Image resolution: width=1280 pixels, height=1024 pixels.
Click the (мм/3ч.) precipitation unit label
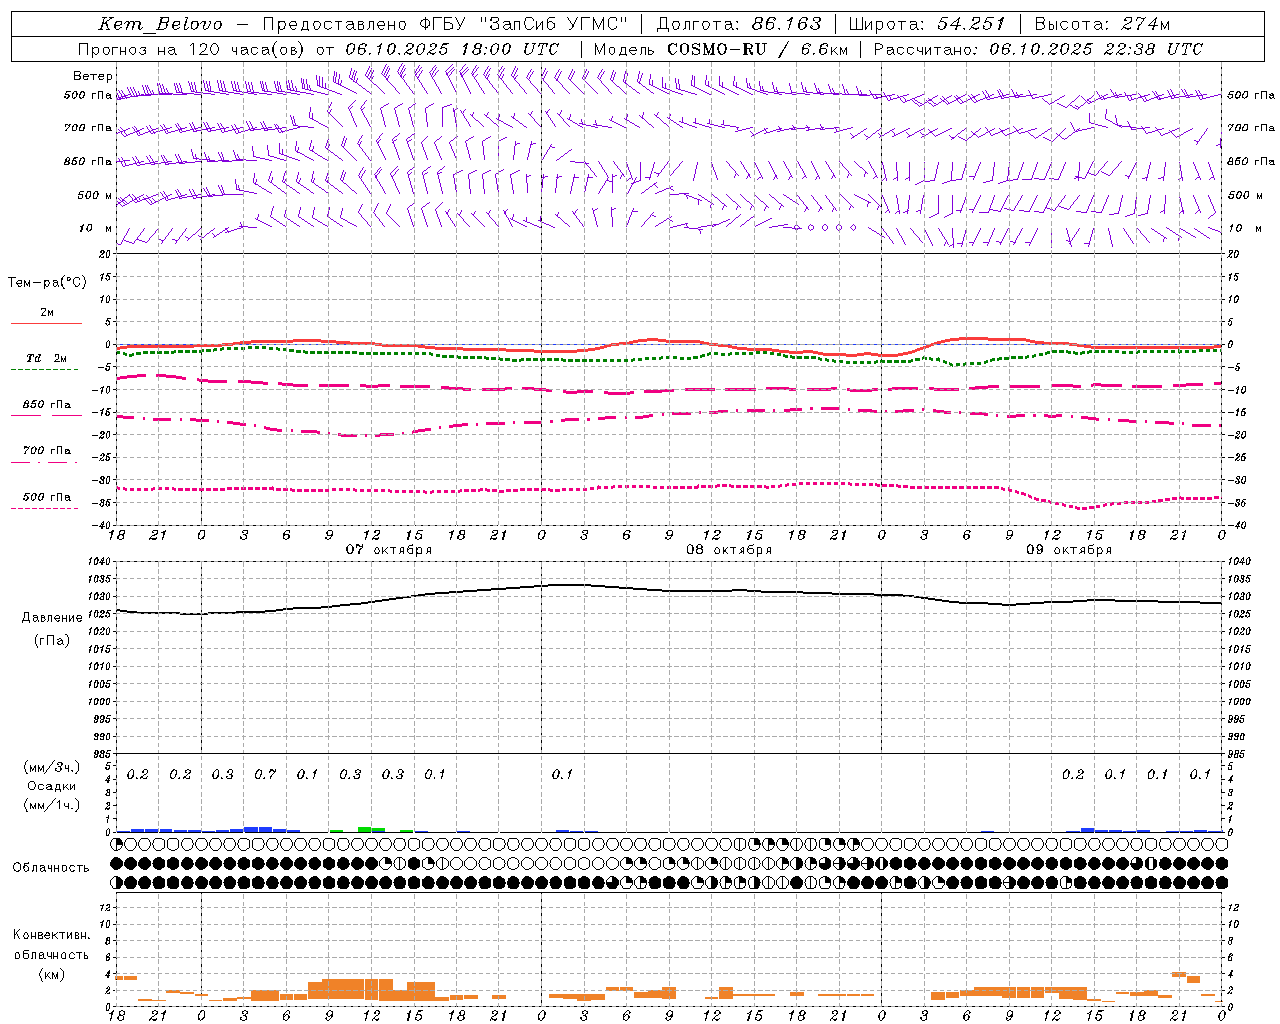[52, 767]
